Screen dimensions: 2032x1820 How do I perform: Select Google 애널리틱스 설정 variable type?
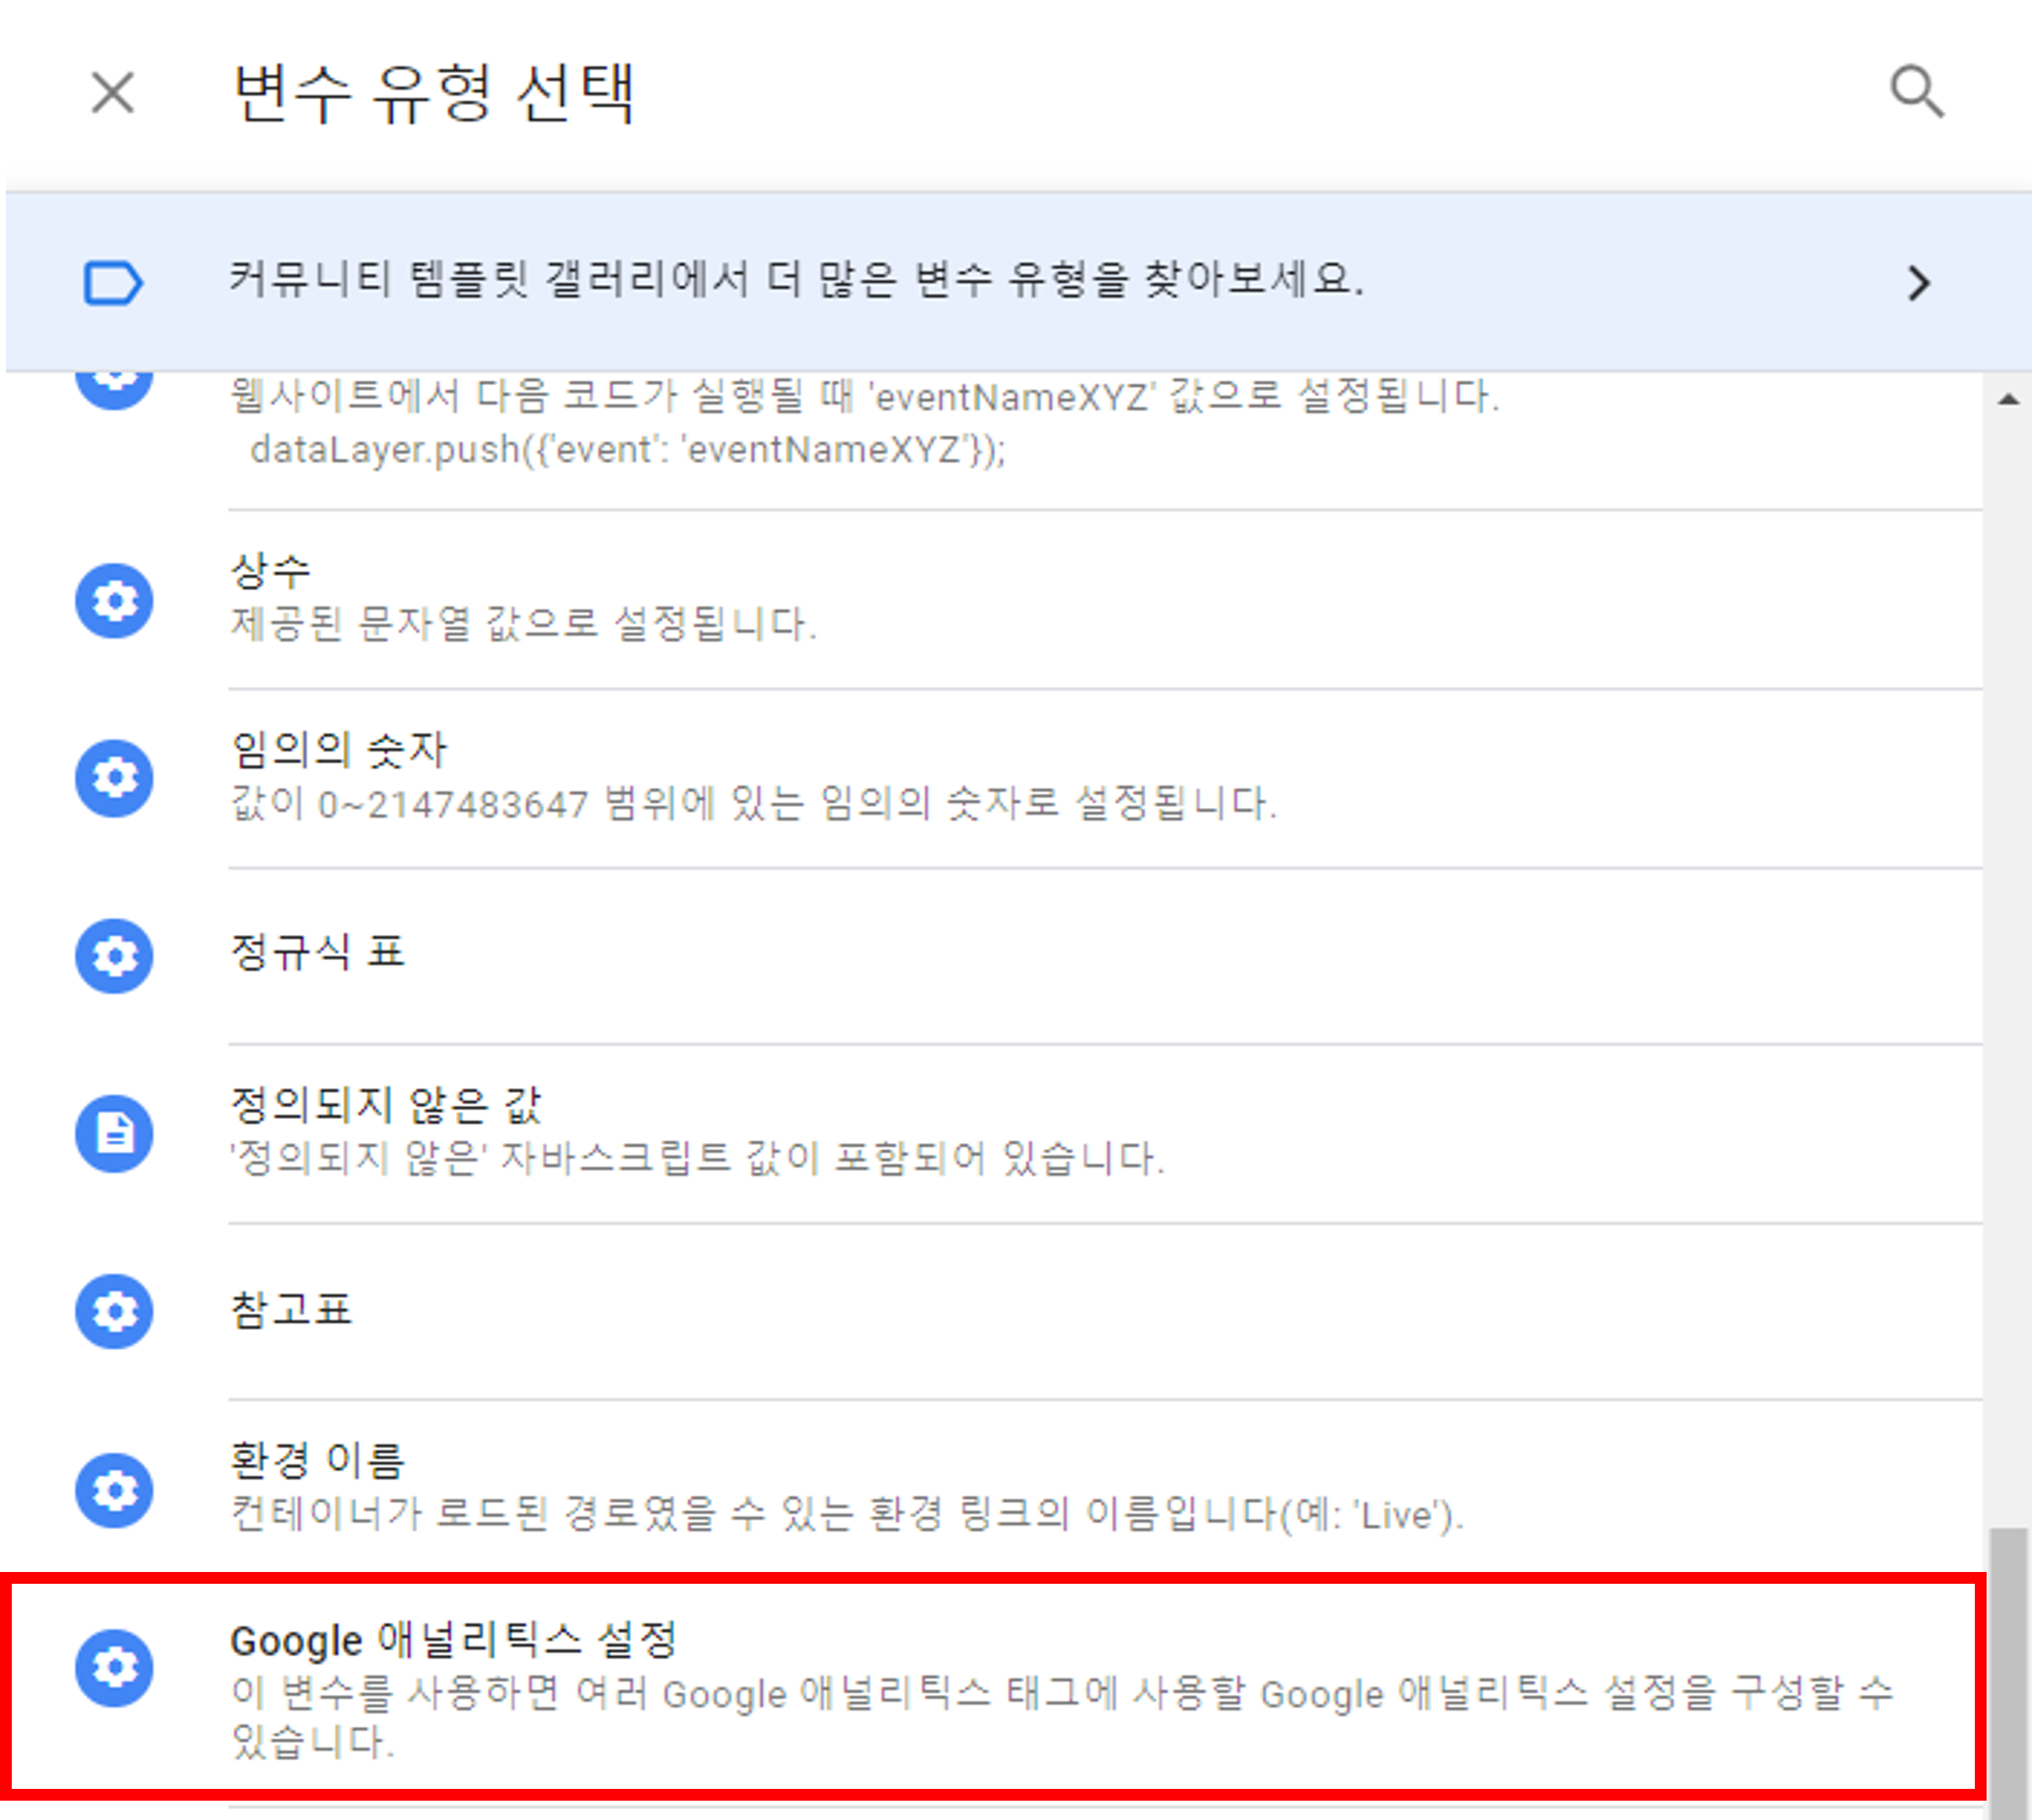point(454,1641)
